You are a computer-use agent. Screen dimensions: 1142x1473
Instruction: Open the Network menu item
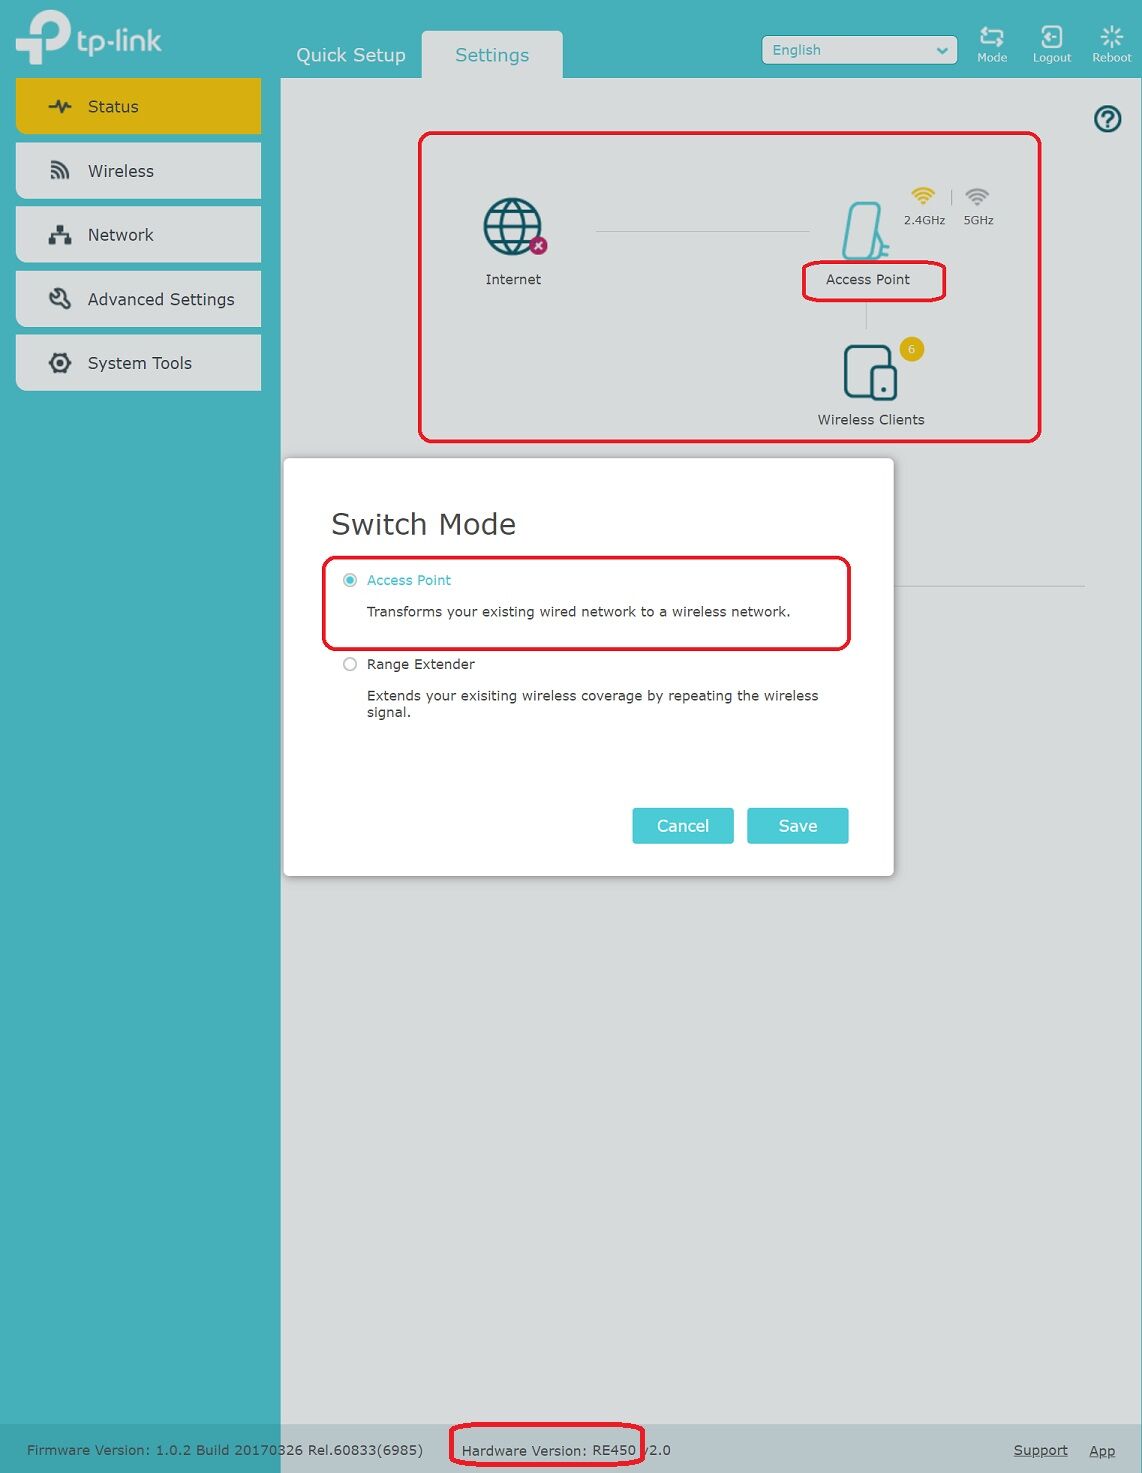point(138,235)
